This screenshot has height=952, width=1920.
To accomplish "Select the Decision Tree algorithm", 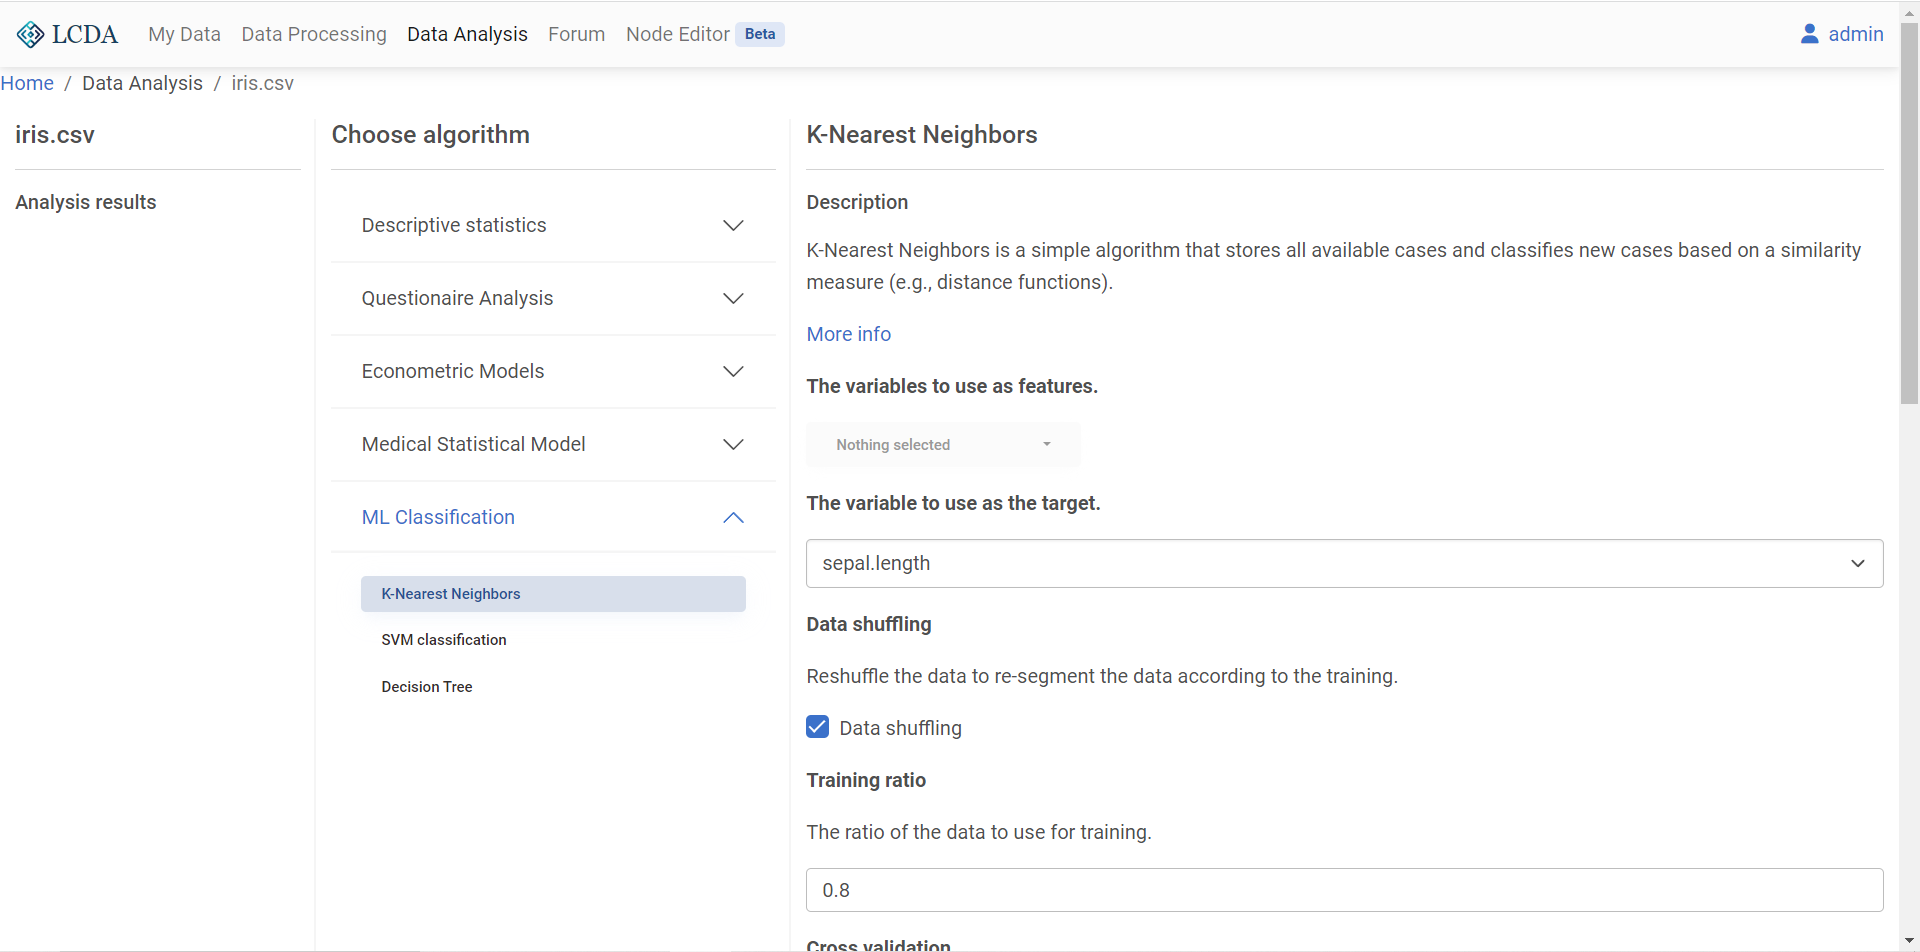I will point(427,687).
